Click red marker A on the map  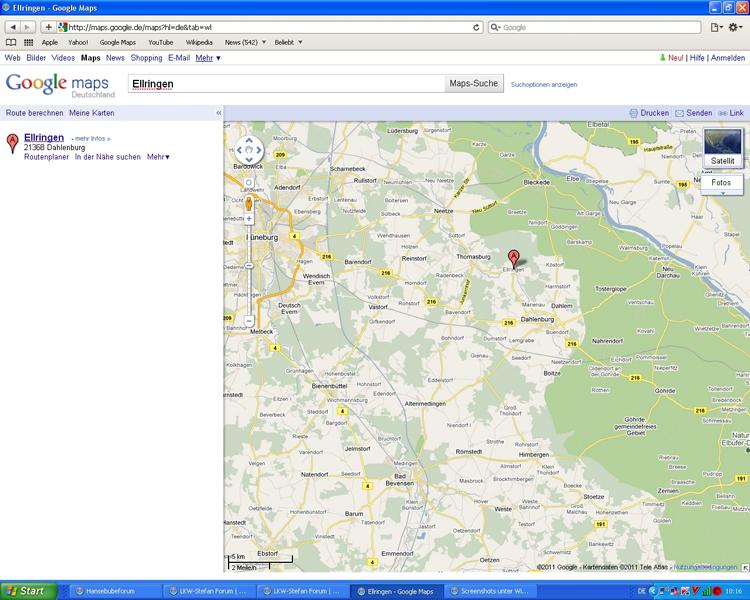tap(513, 259)
